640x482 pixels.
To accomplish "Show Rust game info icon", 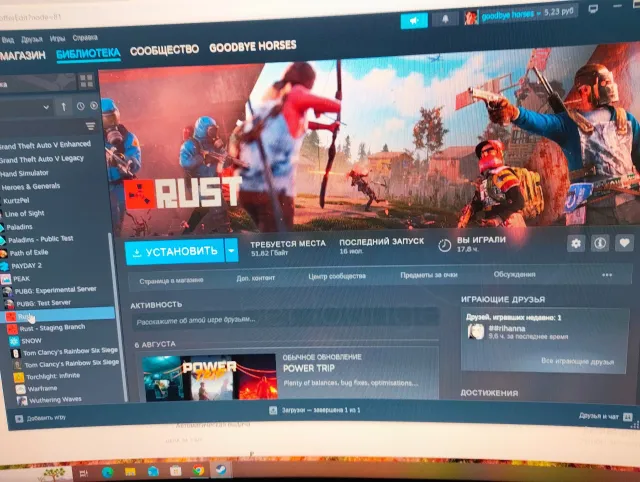I will click(600, 243).
